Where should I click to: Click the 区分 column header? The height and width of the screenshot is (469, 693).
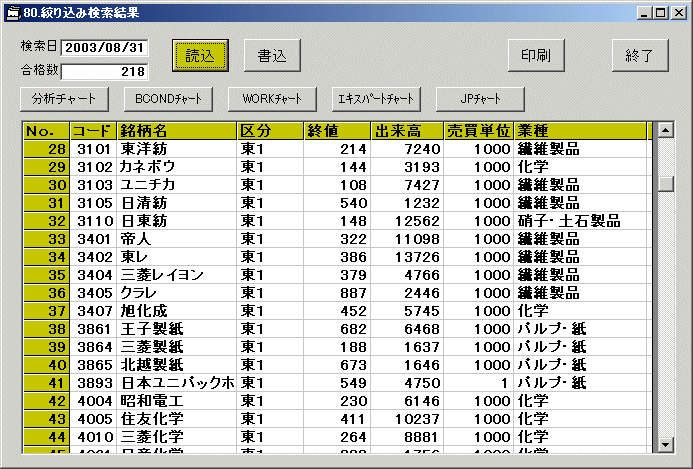270,131
